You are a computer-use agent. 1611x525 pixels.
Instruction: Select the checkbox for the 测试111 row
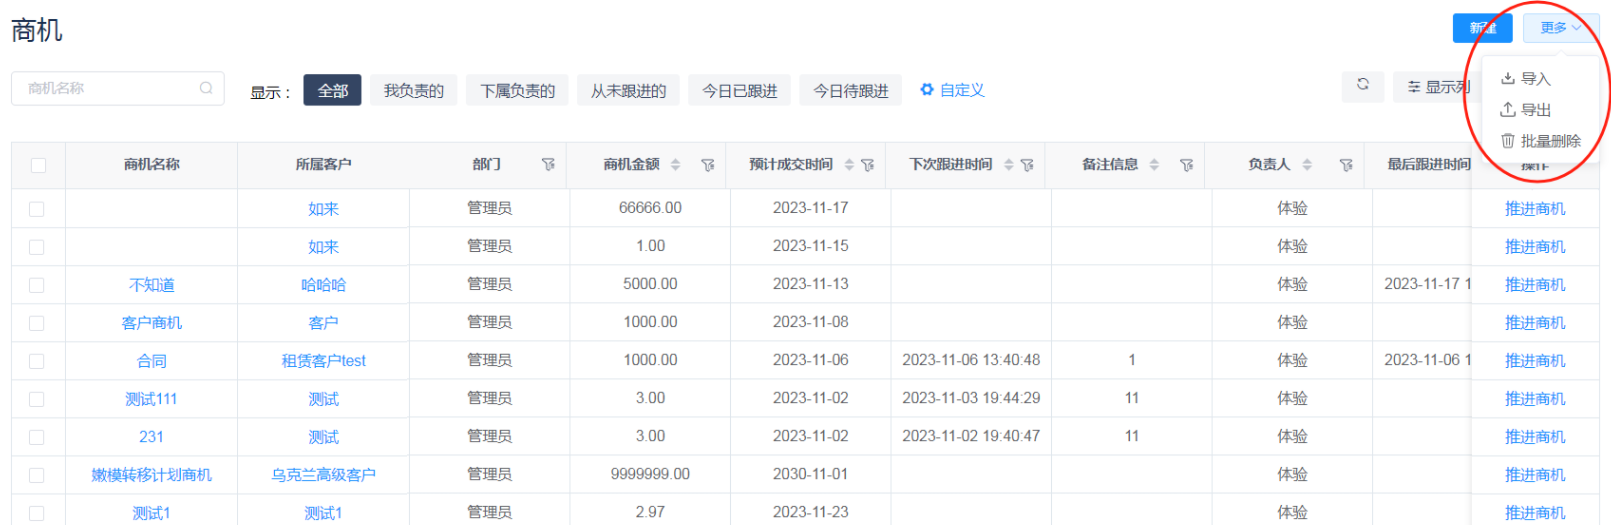[x=37, y=399]
